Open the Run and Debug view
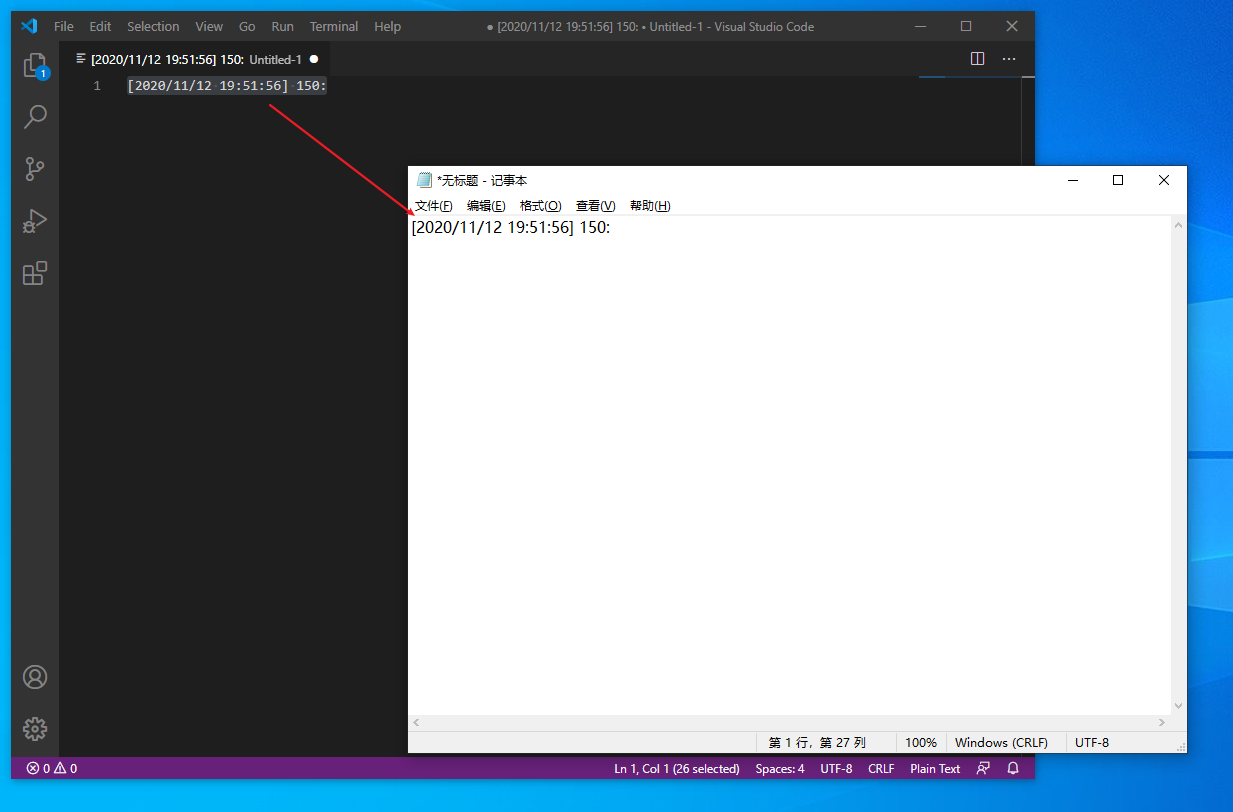The width and height of the screenshot is (1233, 812). pos(35,221)
